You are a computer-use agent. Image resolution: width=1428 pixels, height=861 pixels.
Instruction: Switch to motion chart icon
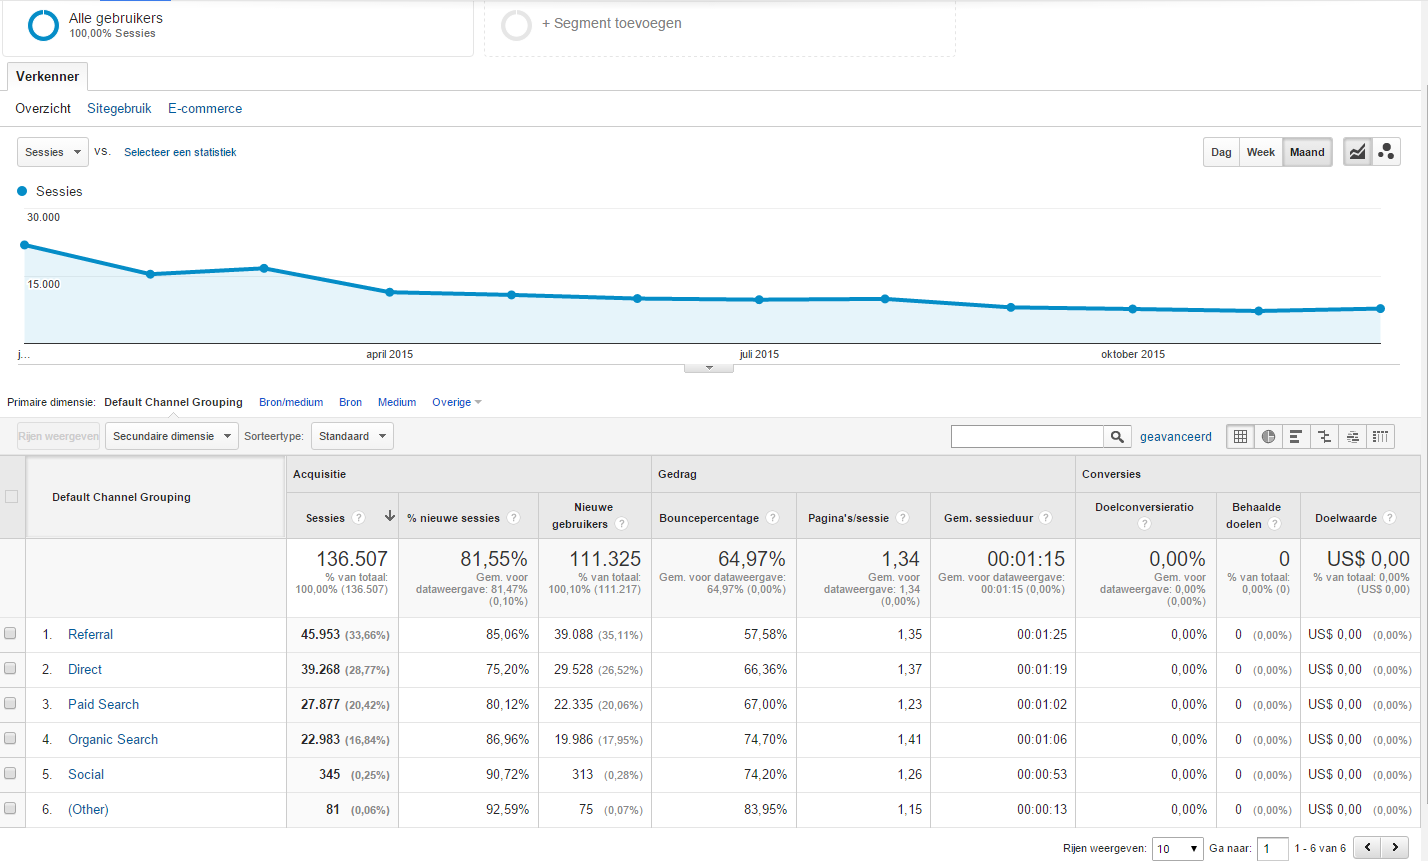[x=1386, y=152]
